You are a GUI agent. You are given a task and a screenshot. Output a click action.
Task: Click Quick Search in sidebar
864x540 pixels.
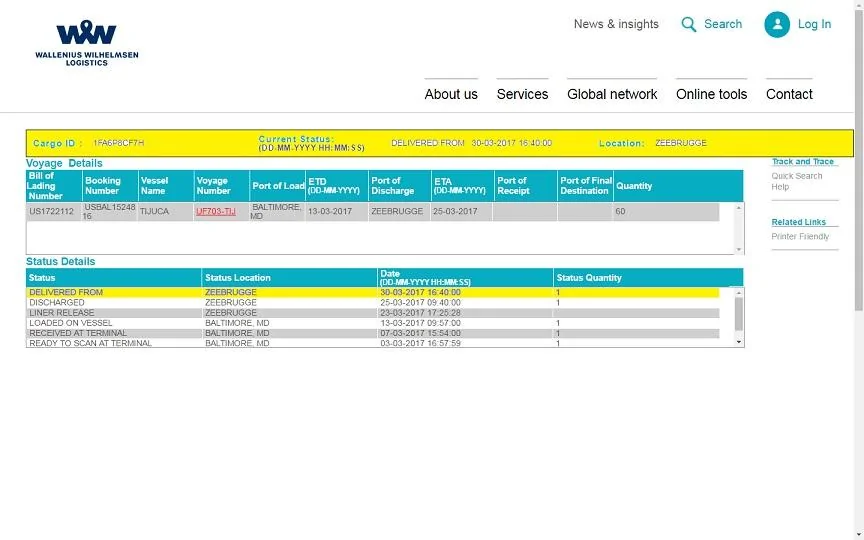click(x=797, y=176)
